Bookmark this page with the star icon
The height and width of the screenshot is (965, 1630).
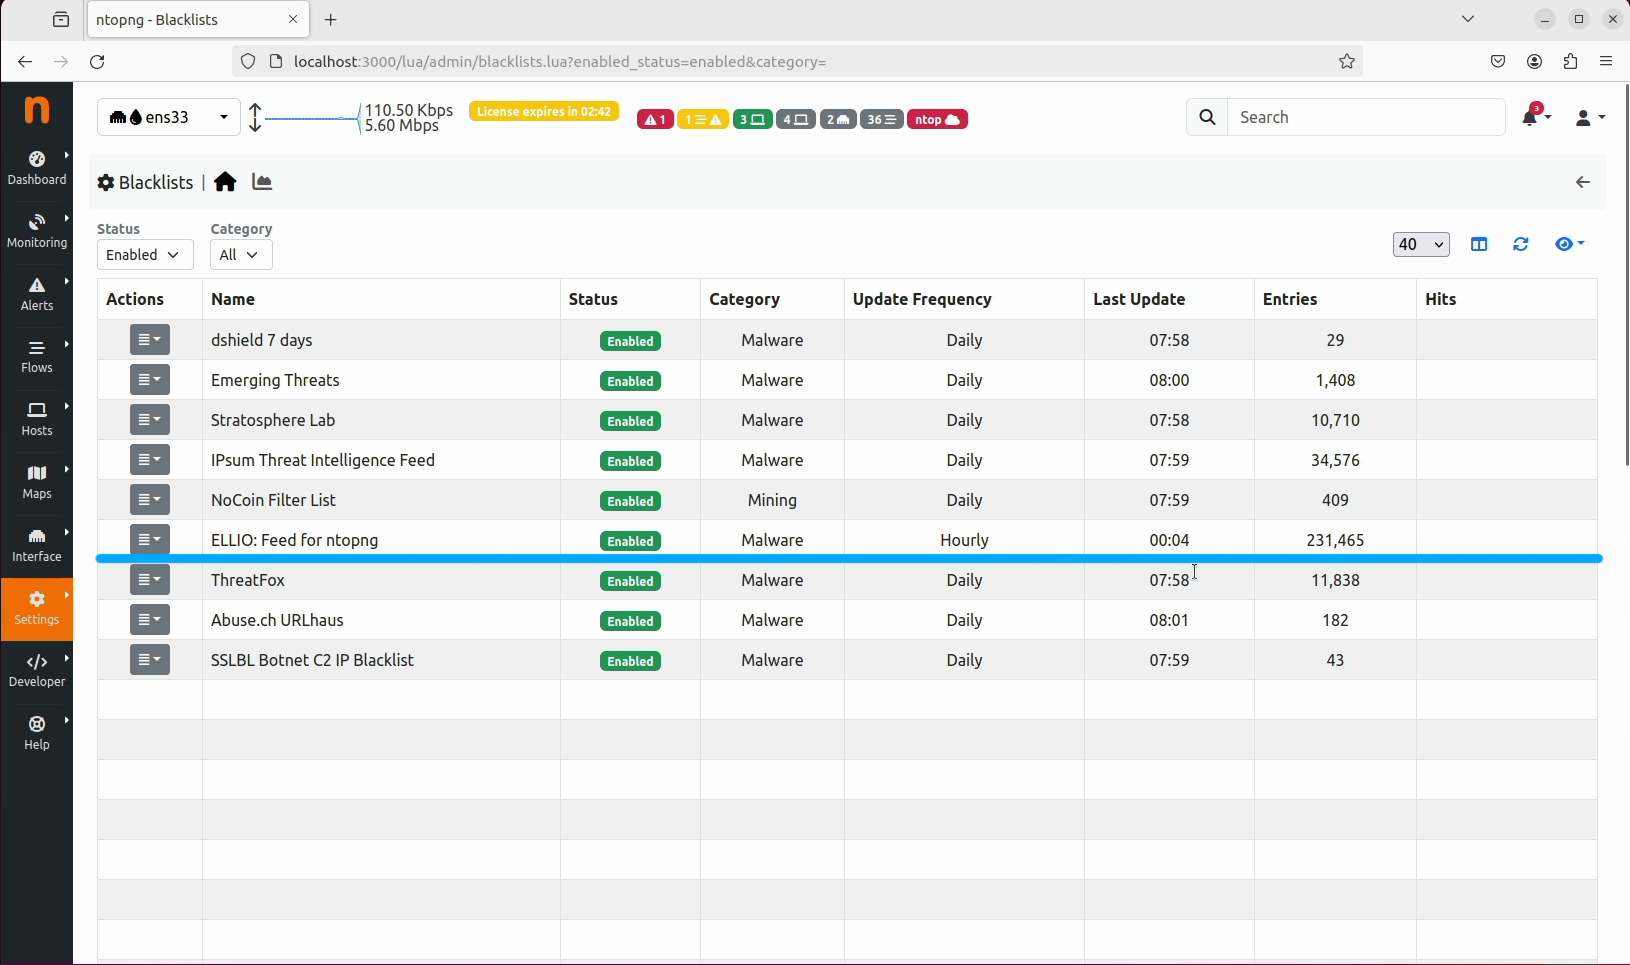coord(1347,61)
